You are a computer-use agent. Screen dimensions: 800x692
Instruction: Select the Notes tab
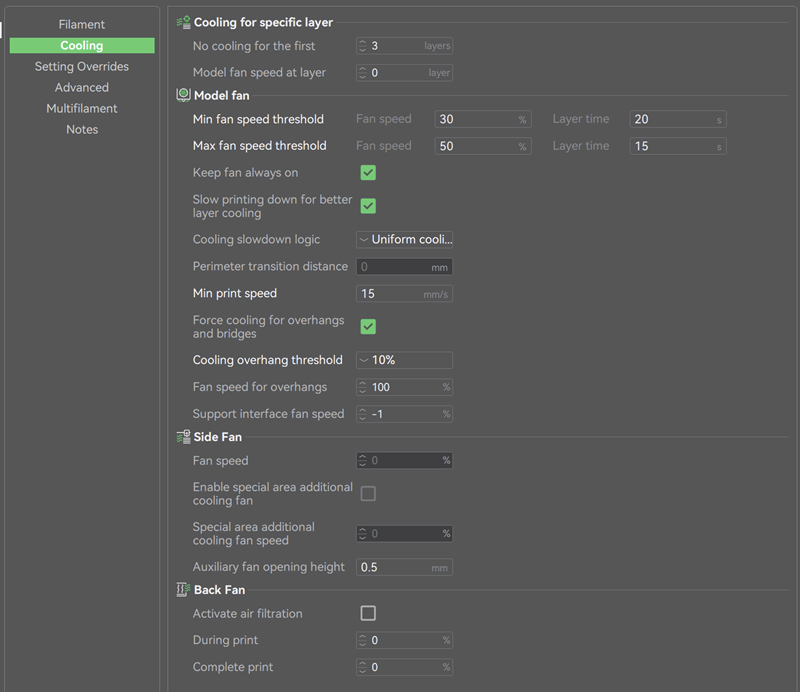(x=82, y=130)
